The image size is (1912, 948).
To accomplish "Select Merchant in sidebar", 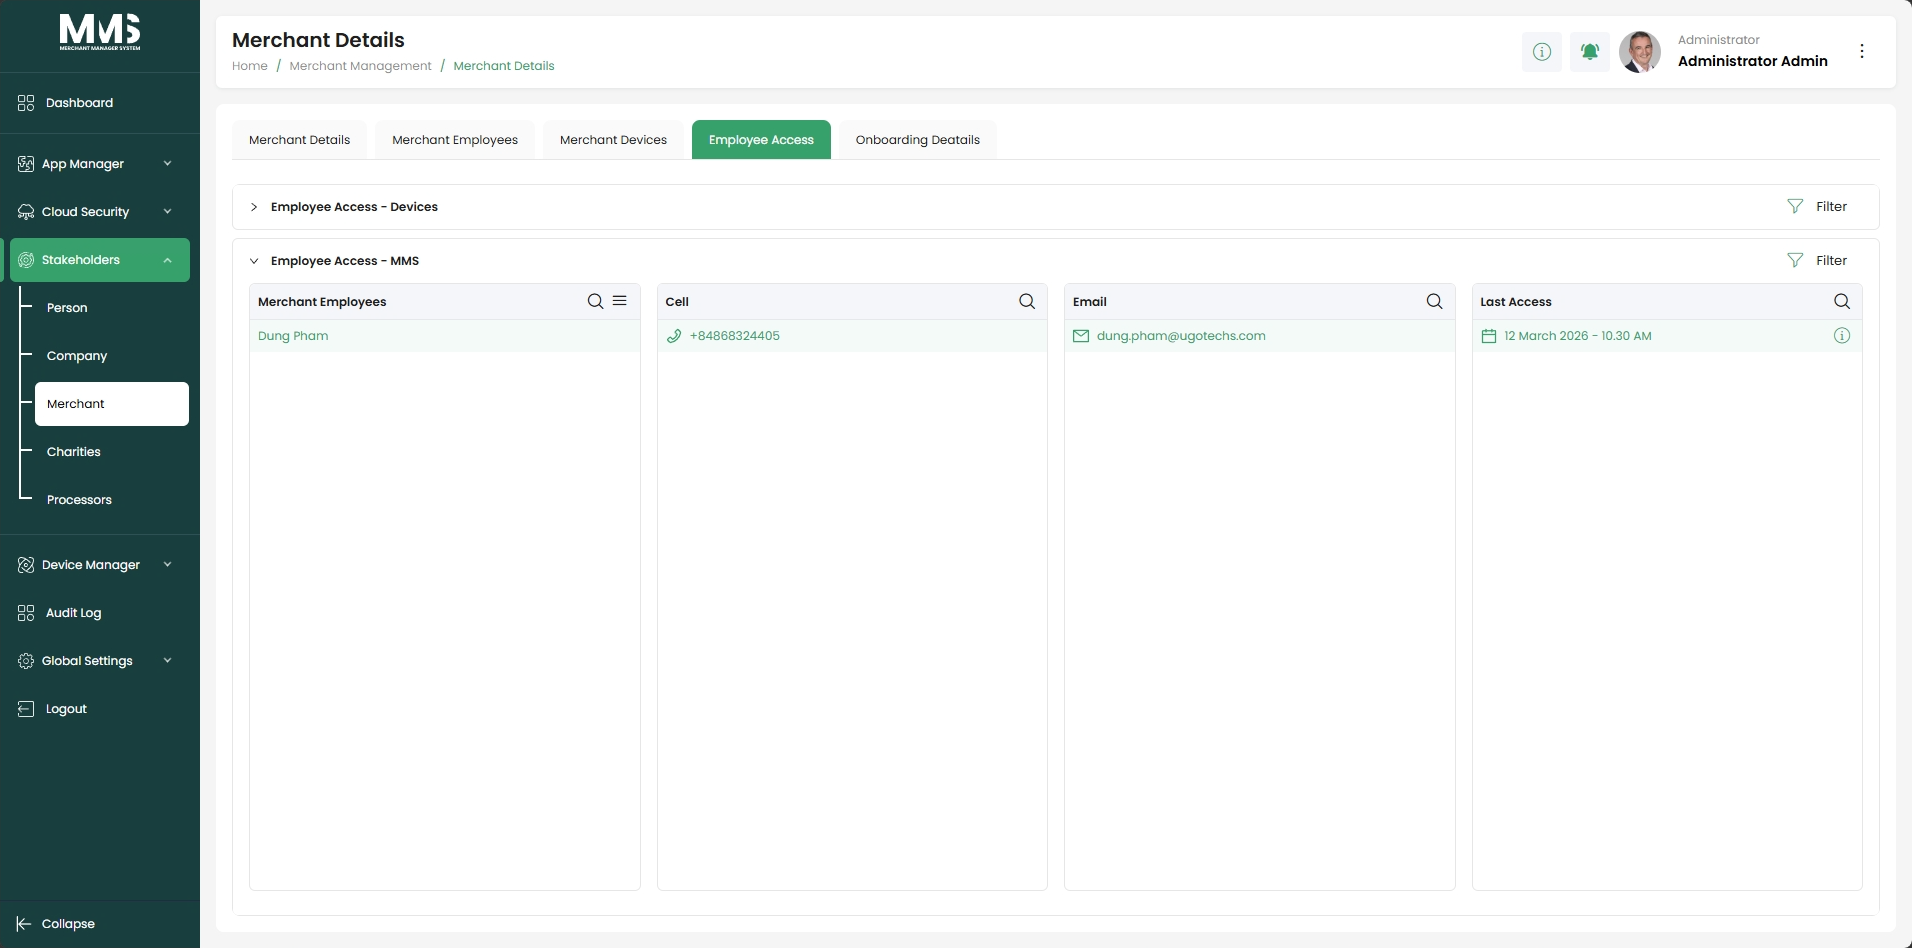I will click(x=112, y=404).
